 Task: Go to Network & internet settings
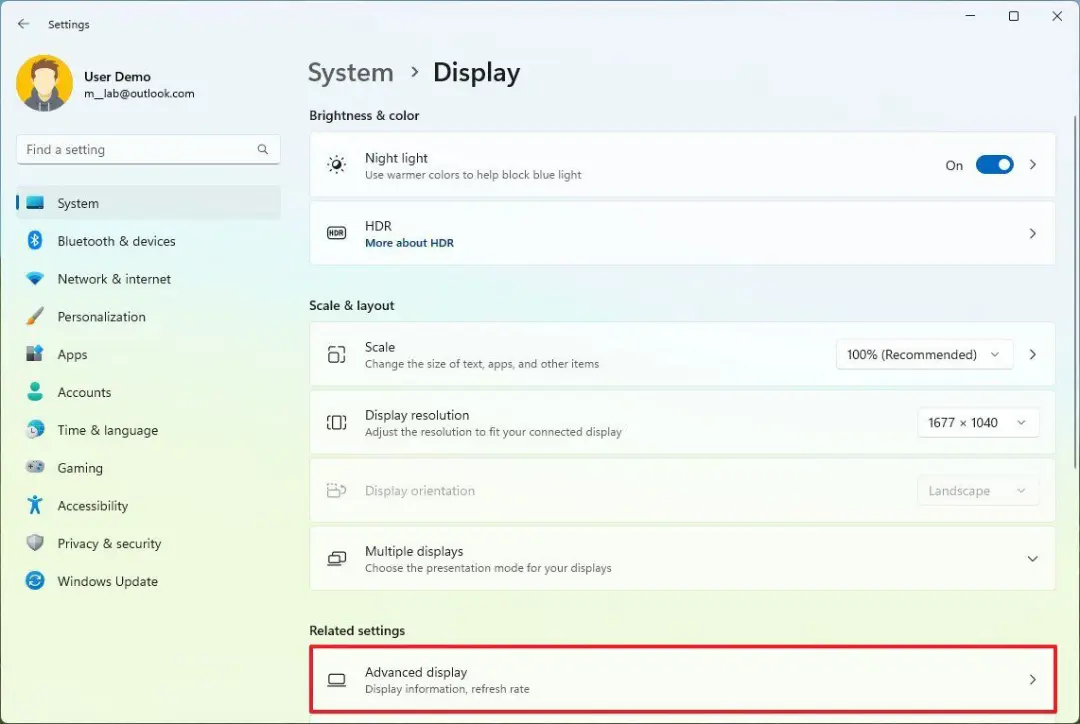148,278
